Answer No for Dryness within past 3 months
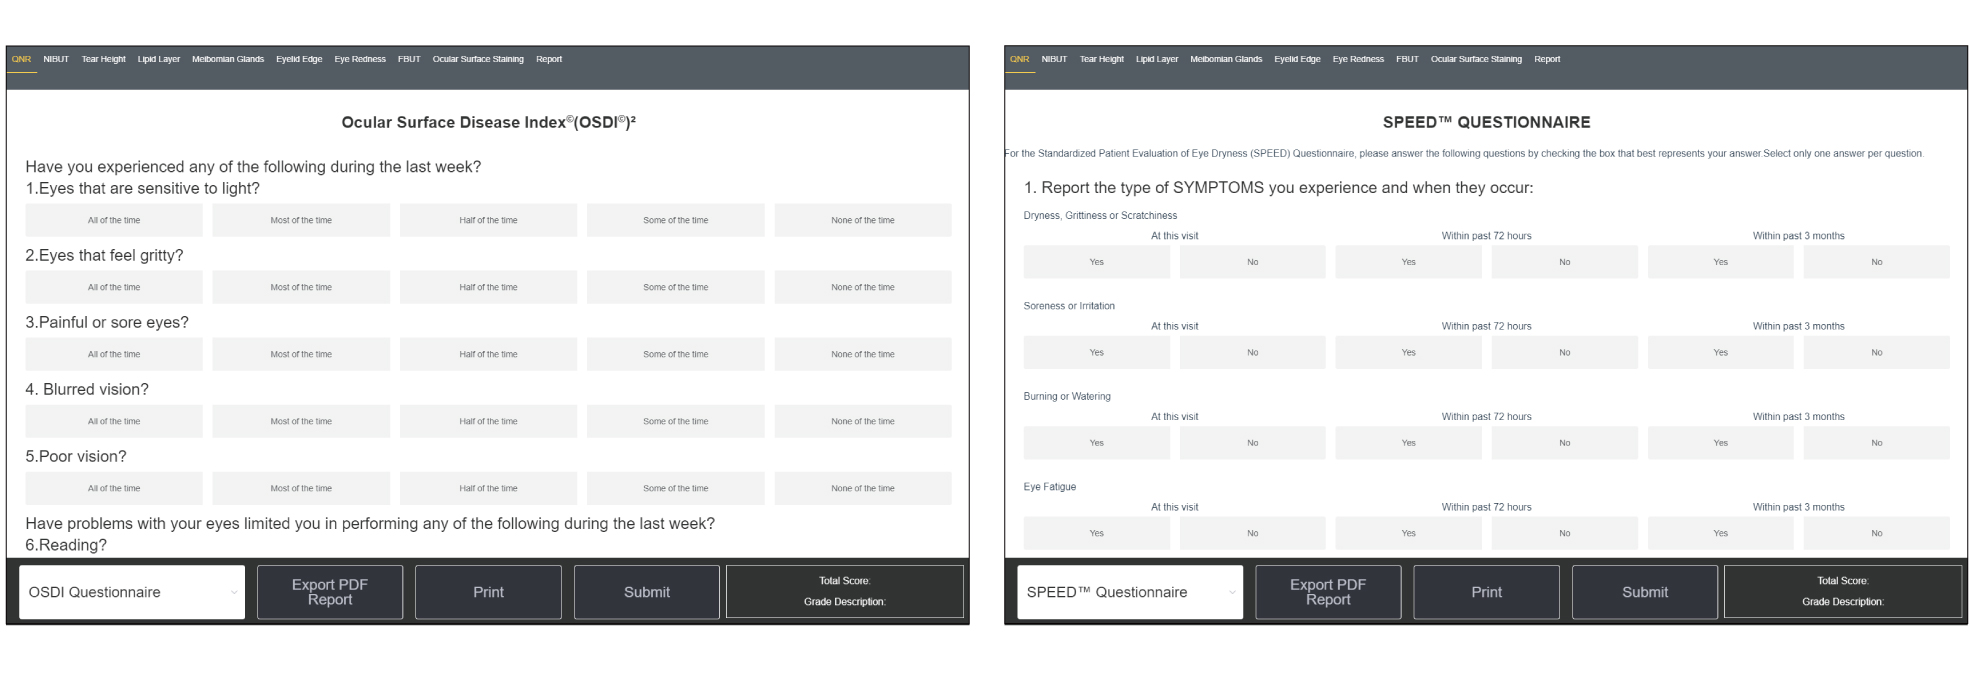Viewport: 1975px width, 677px height. point(1876,262)
